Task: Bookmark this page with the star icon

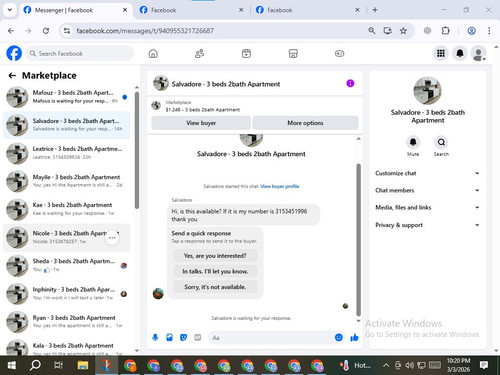Action: click(x=403, y=31)
